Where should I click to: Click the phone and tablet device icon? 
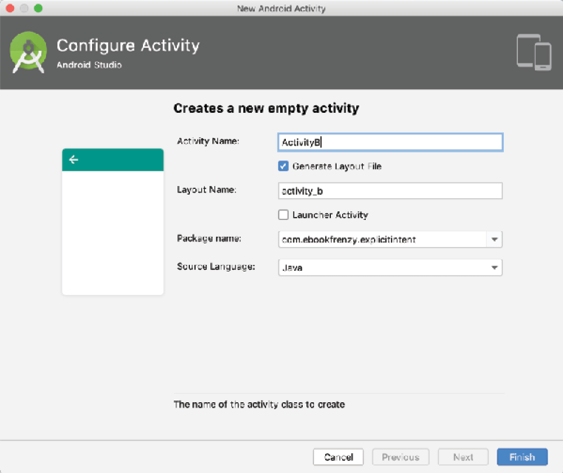point(534,52)
